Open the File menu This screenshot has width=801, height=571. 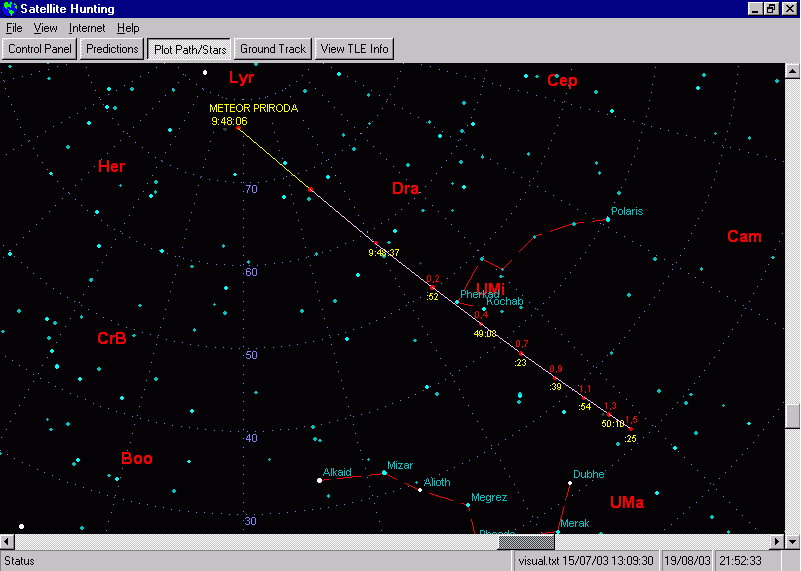[x=14, y=28]
